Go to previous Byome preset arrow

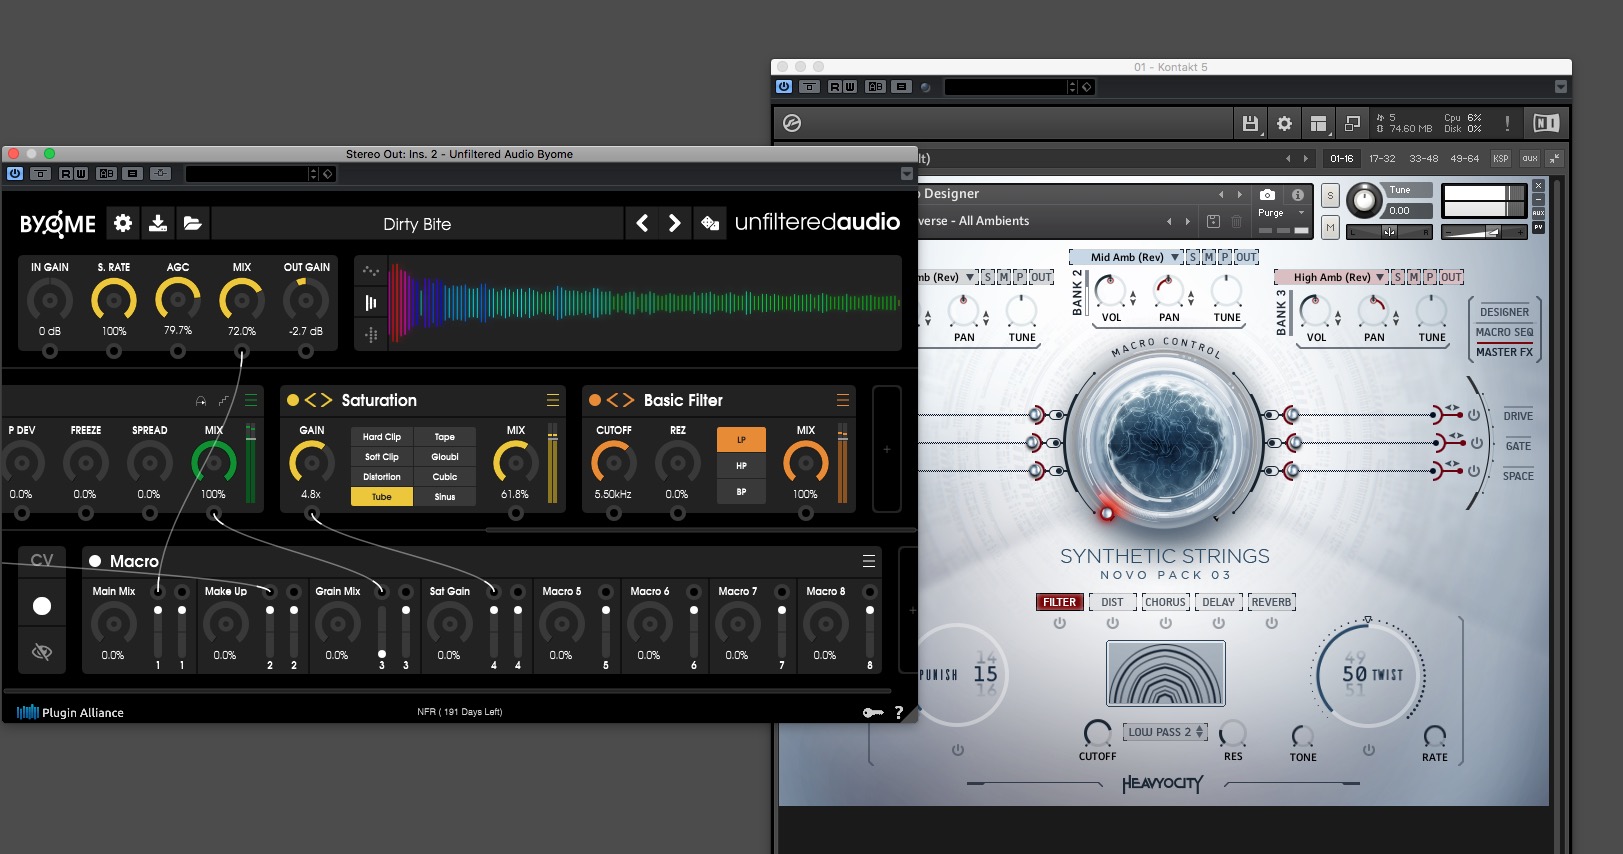tap(642, 223)
